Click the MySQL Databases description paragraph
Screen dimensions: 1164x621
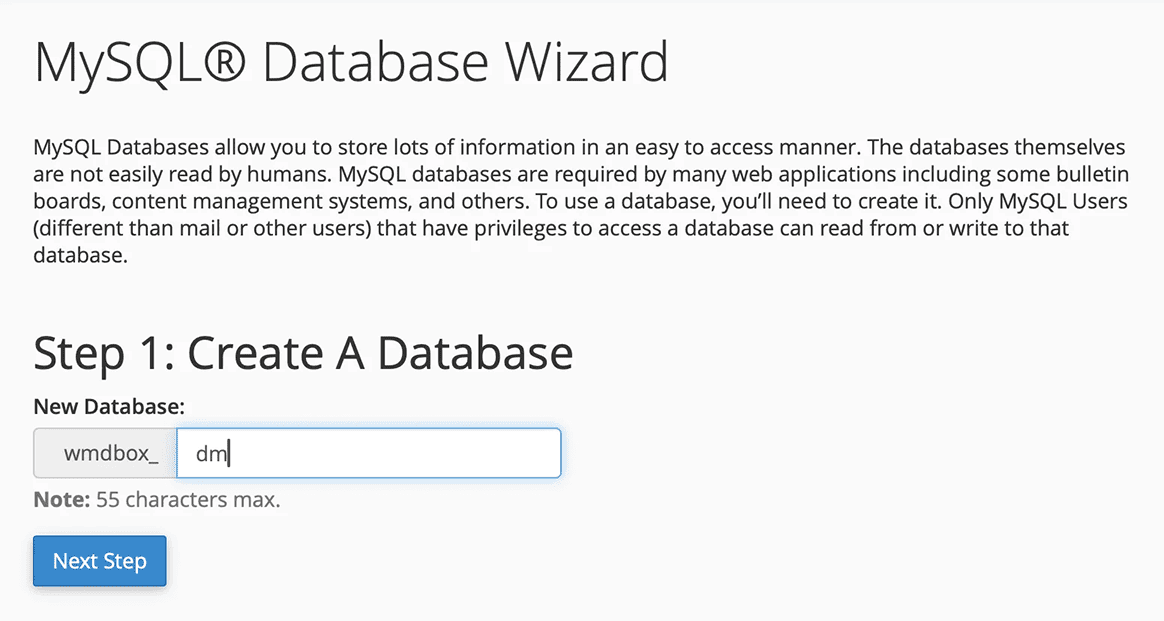(581, 201)
